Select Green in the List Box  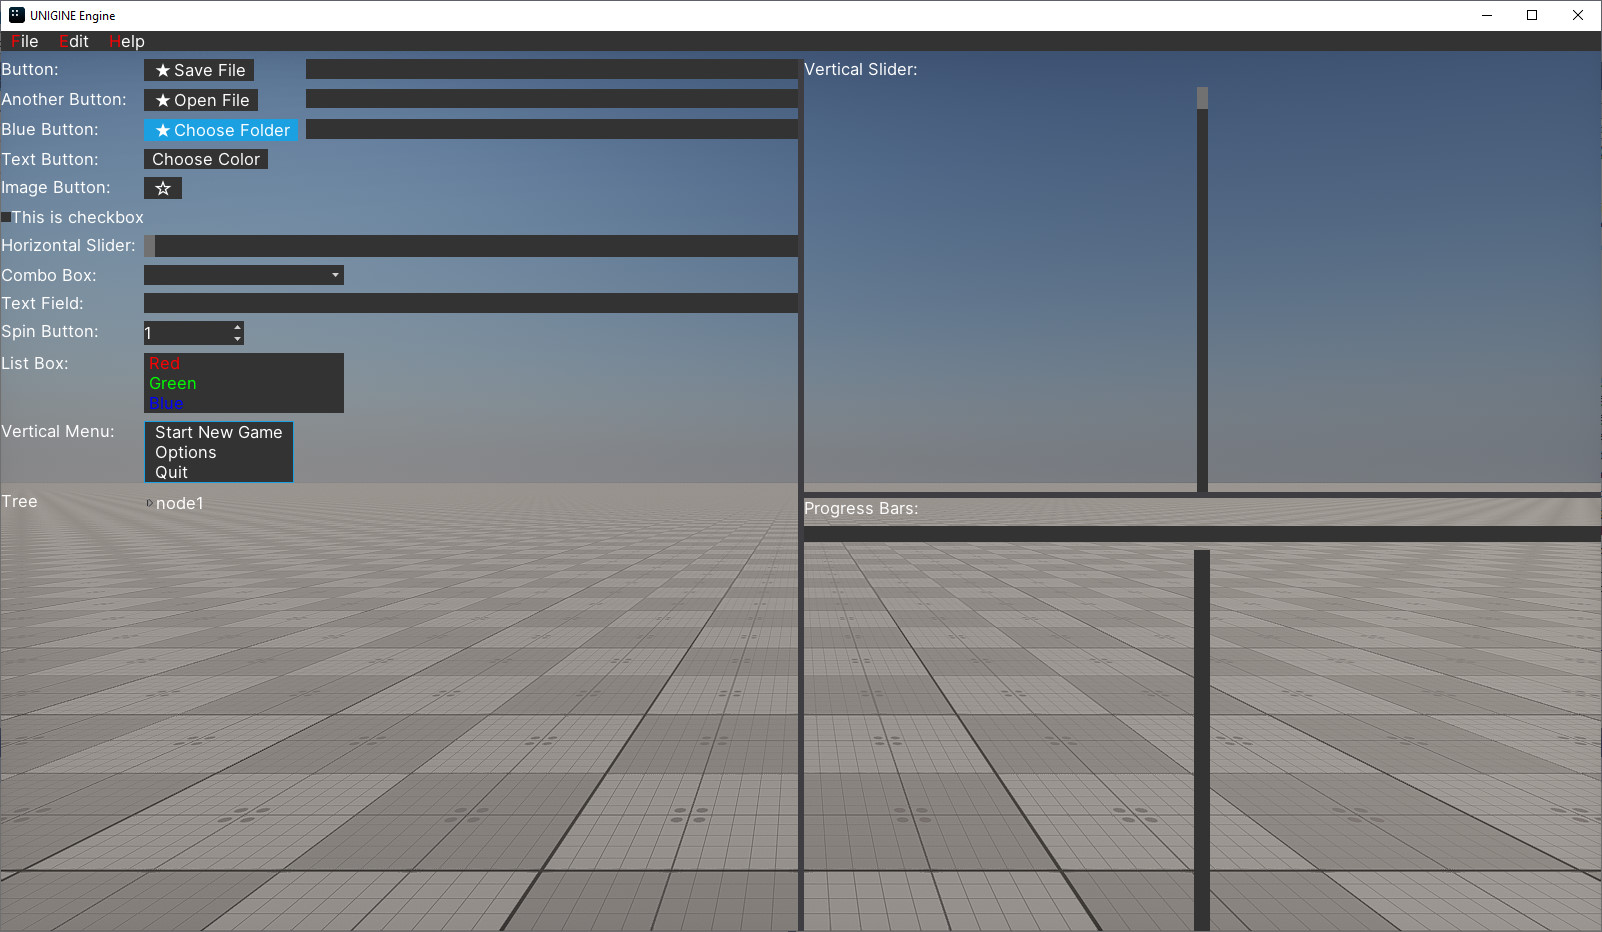pyautogui.click(x=173, y=383)
